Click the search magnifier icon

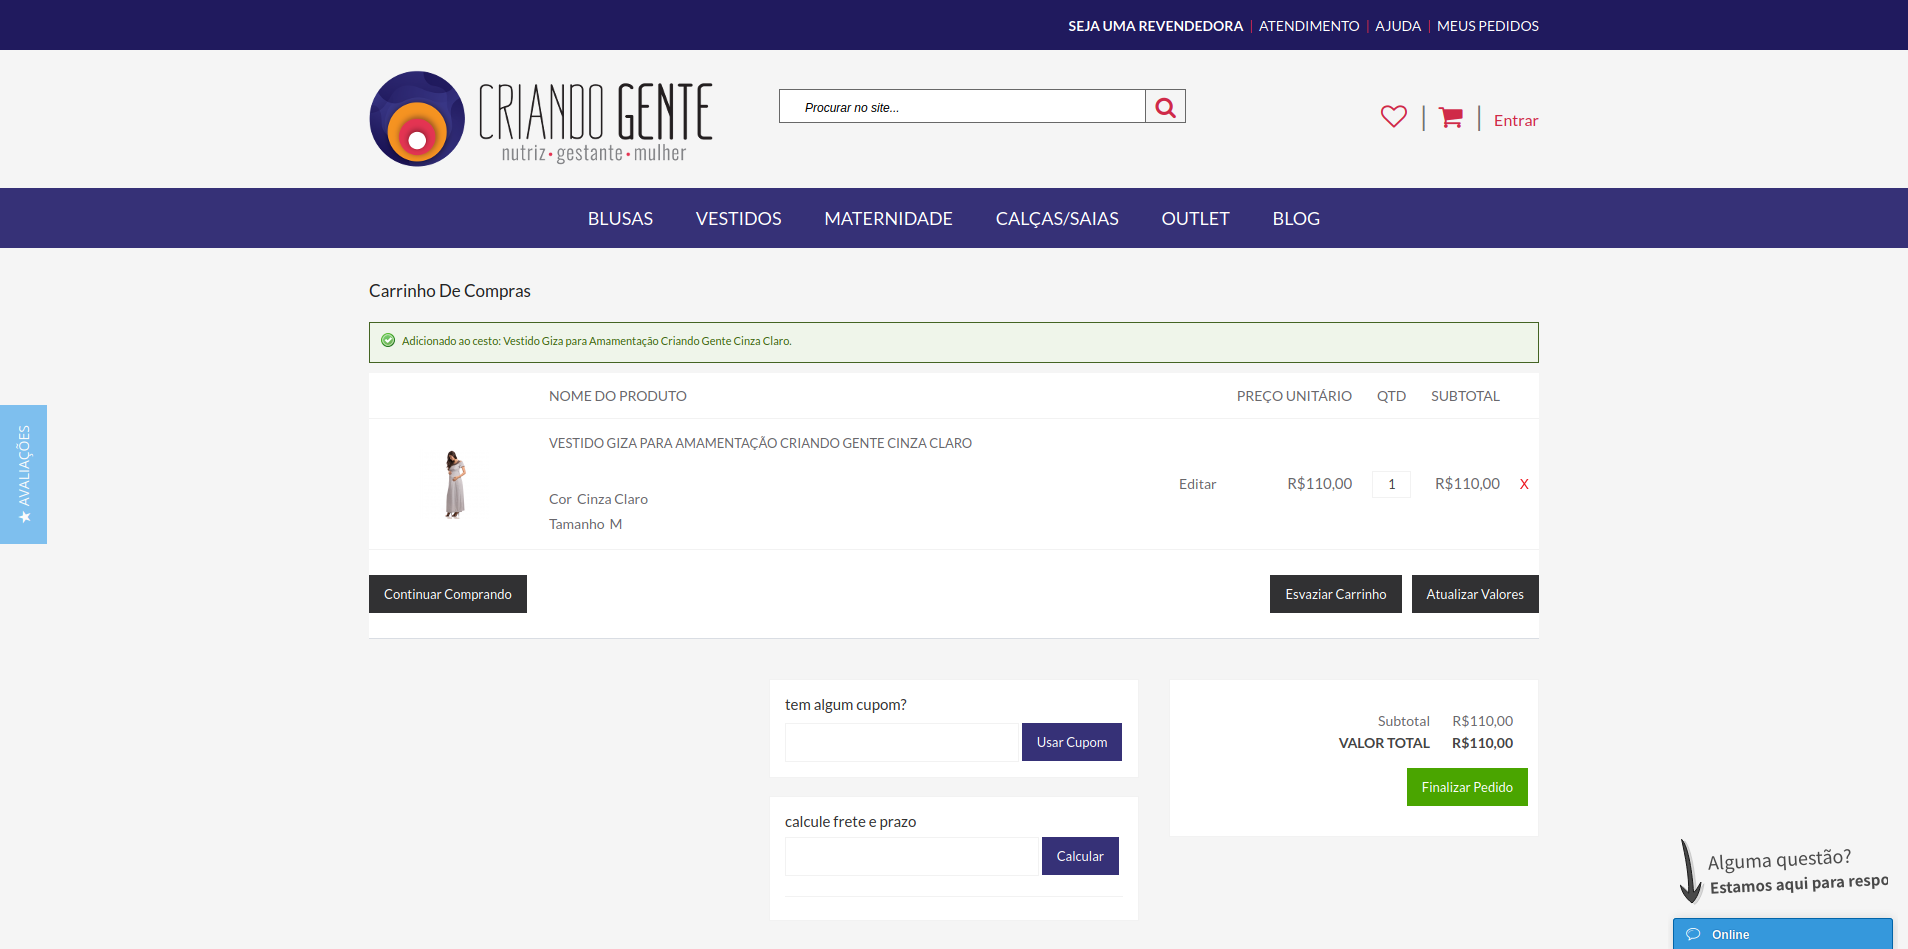[x=1165, y=107]
